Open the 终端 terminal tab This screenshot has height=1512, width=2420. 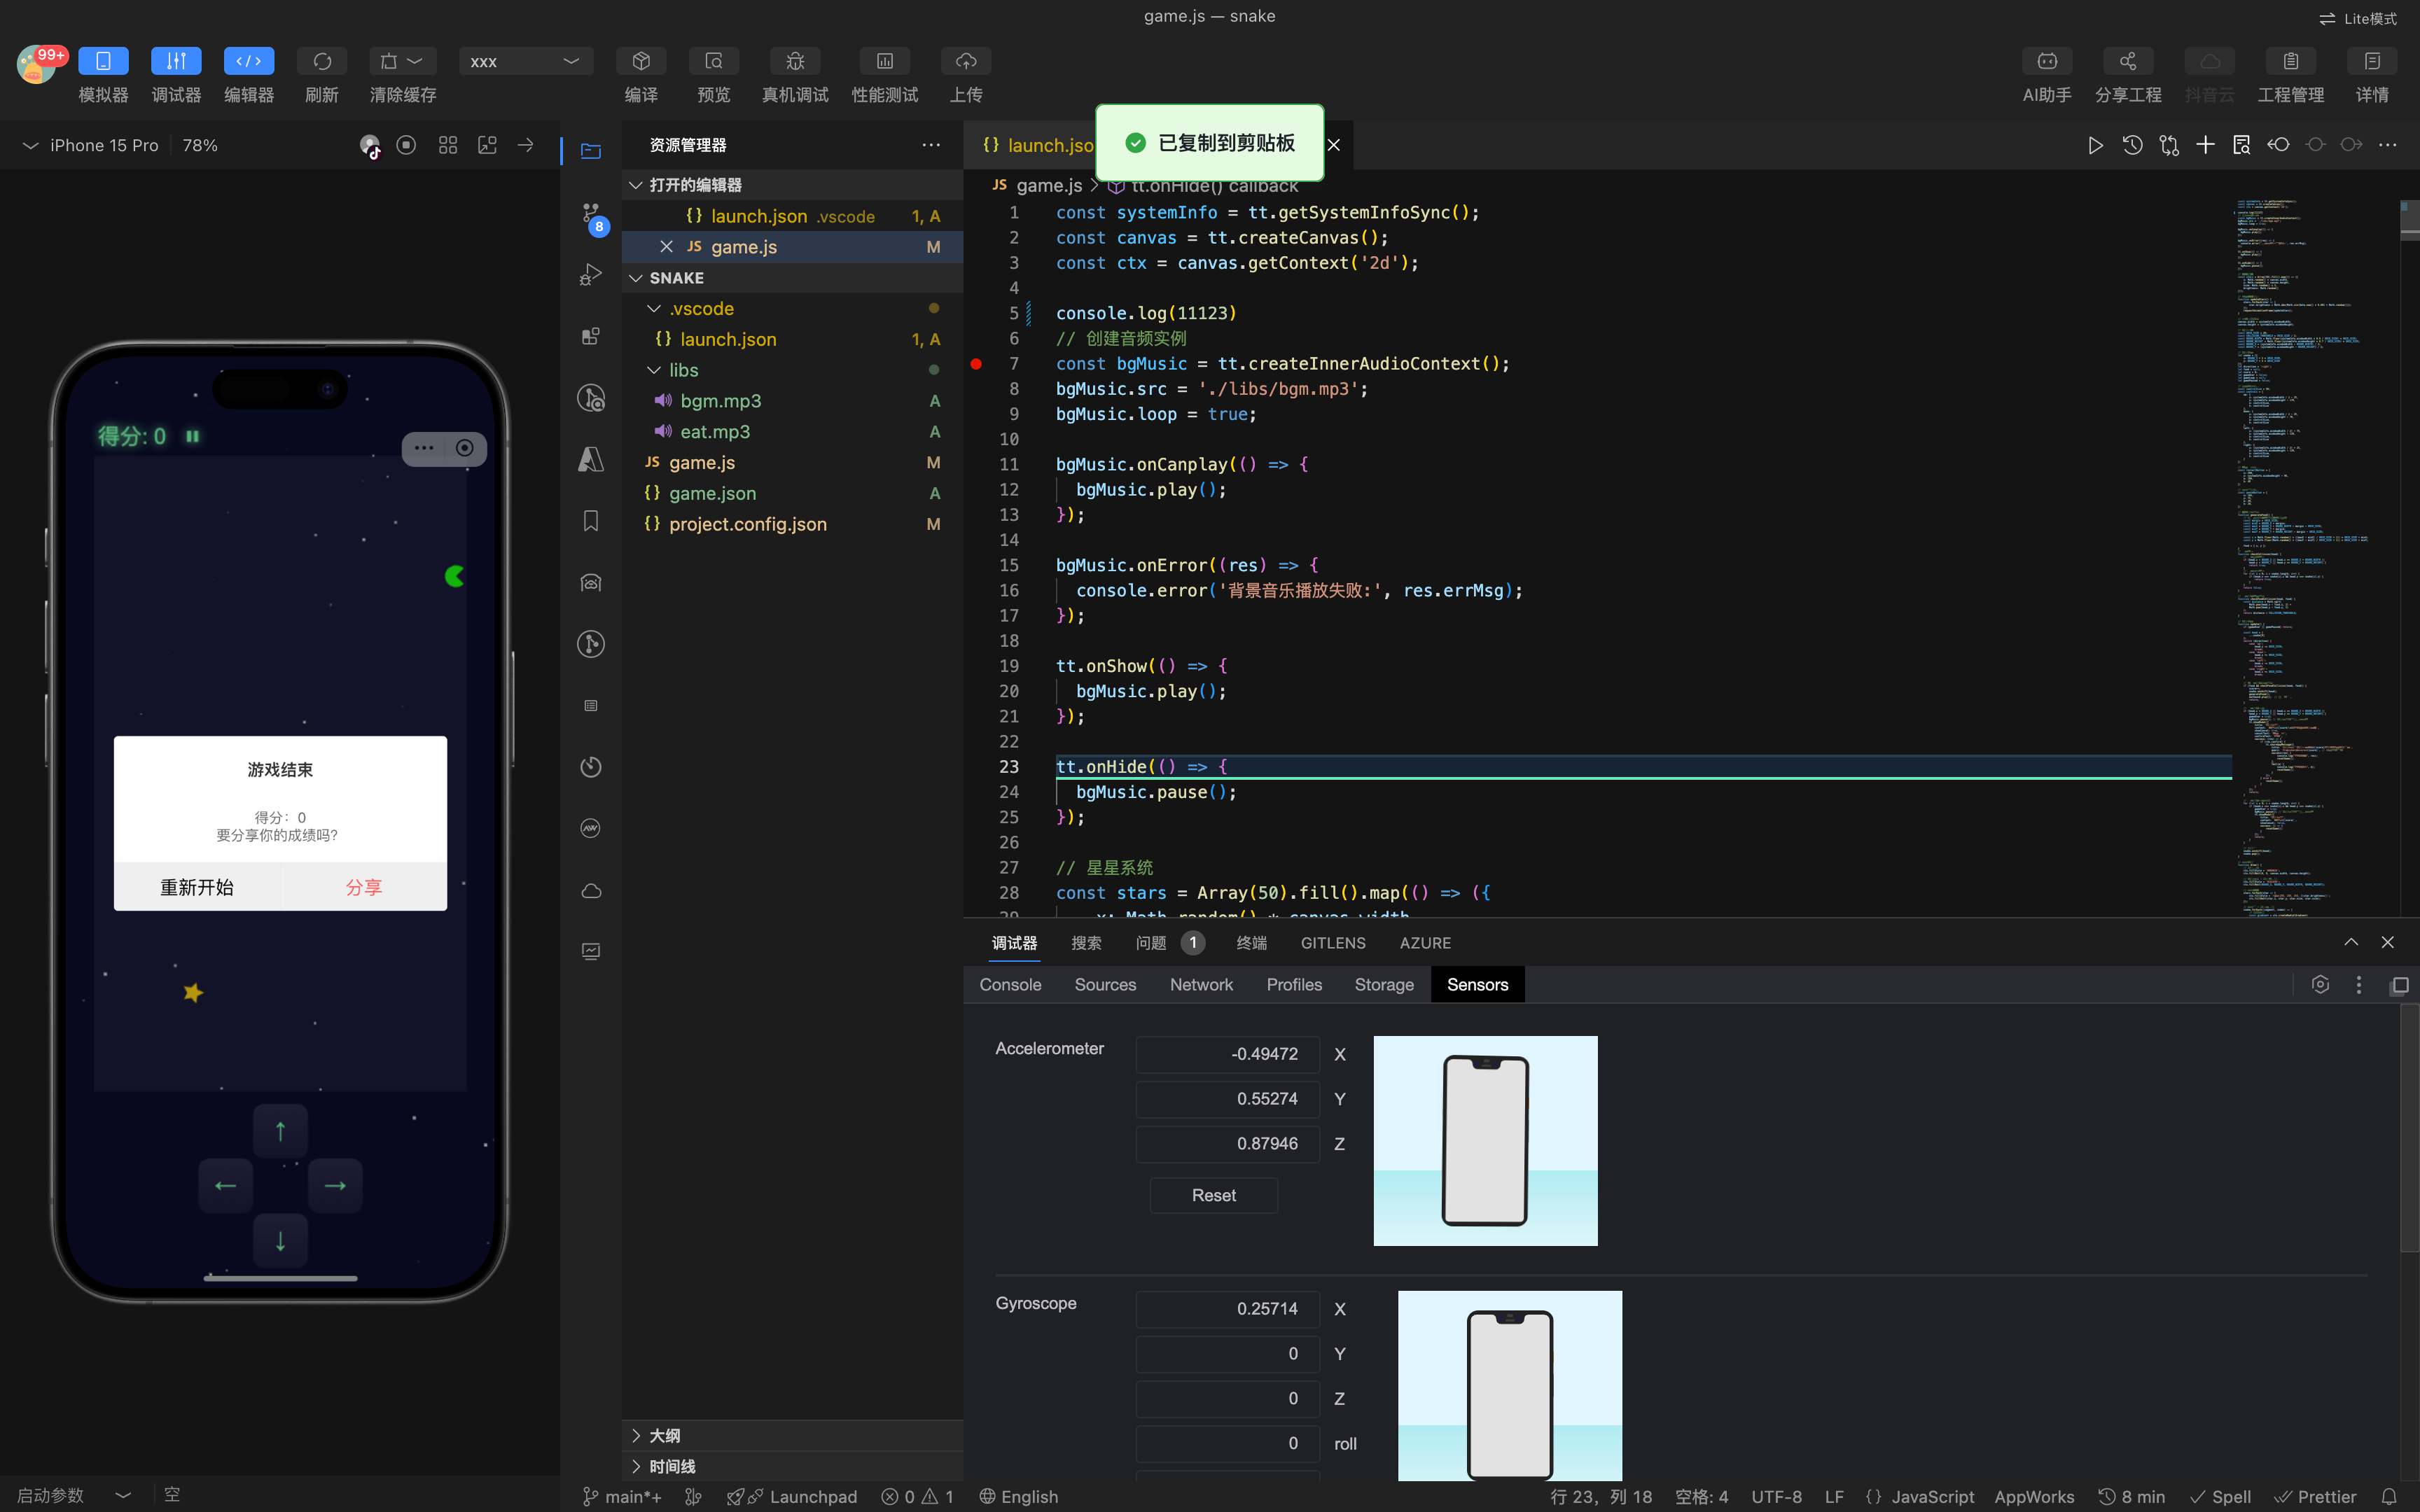1251,943
